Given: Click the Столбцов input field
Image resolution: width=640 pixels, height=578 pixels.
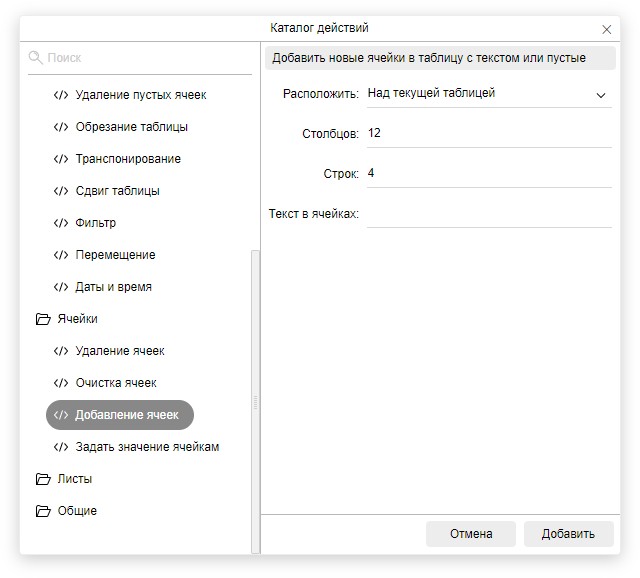Looking at the screenshot, I should point(488,133).
